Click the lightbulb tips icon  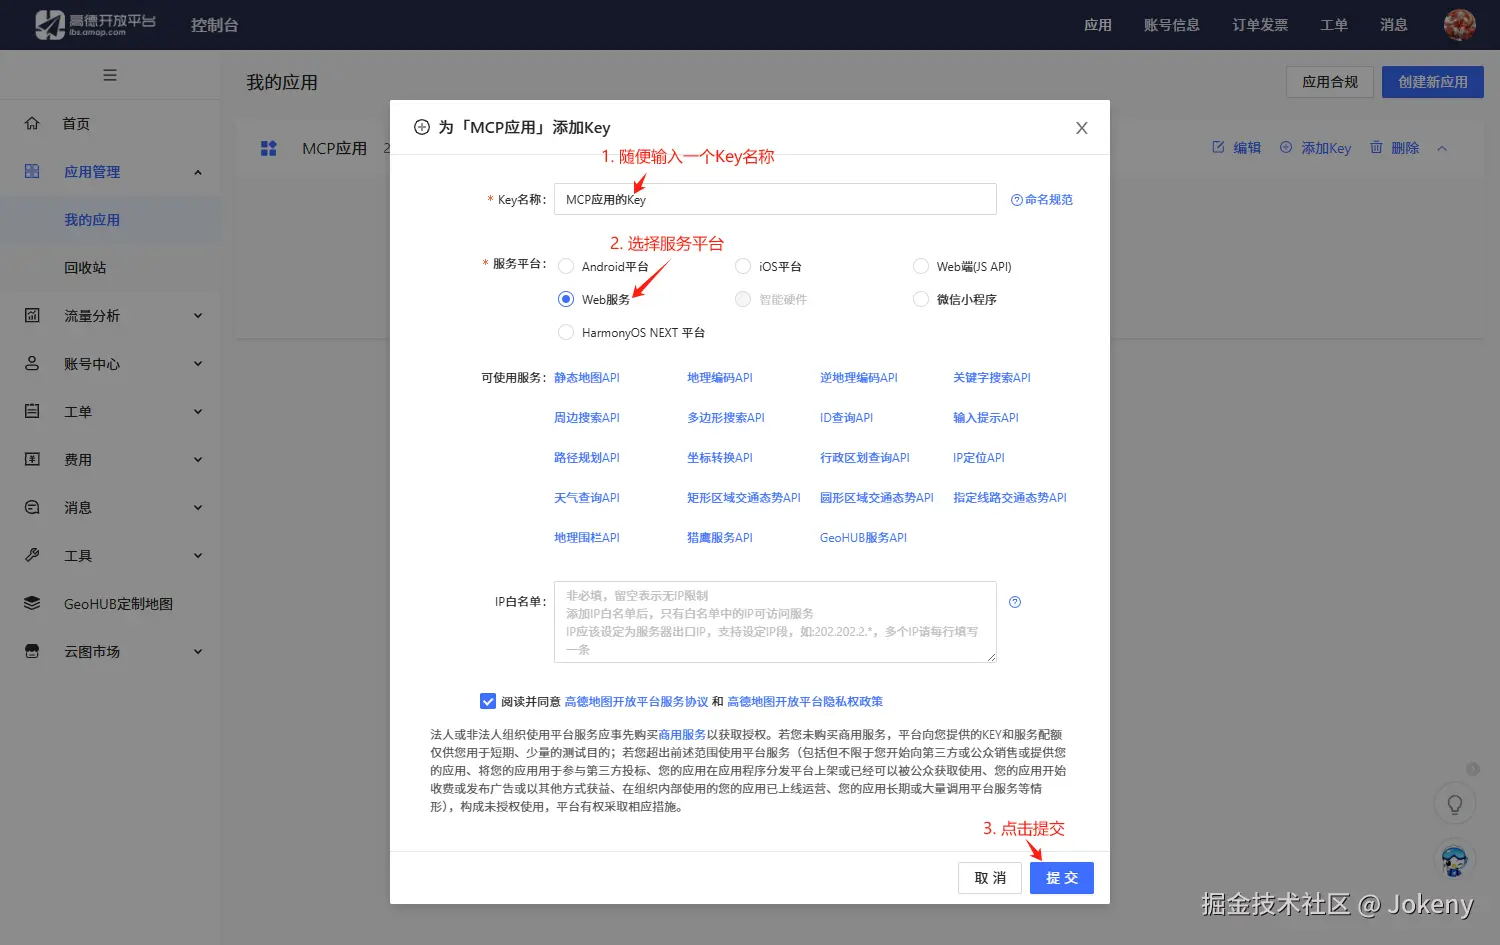click(1455, 804)
